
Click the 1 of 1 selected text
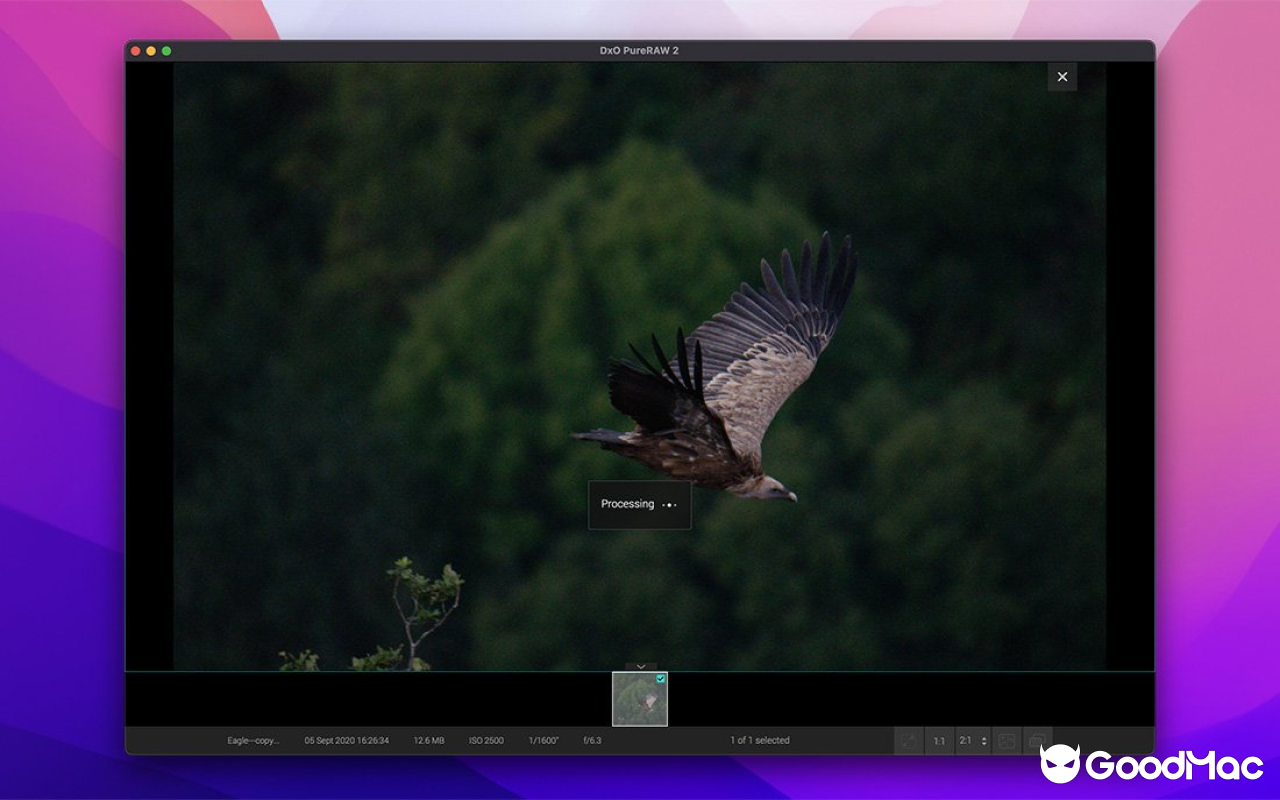[760, 741]
